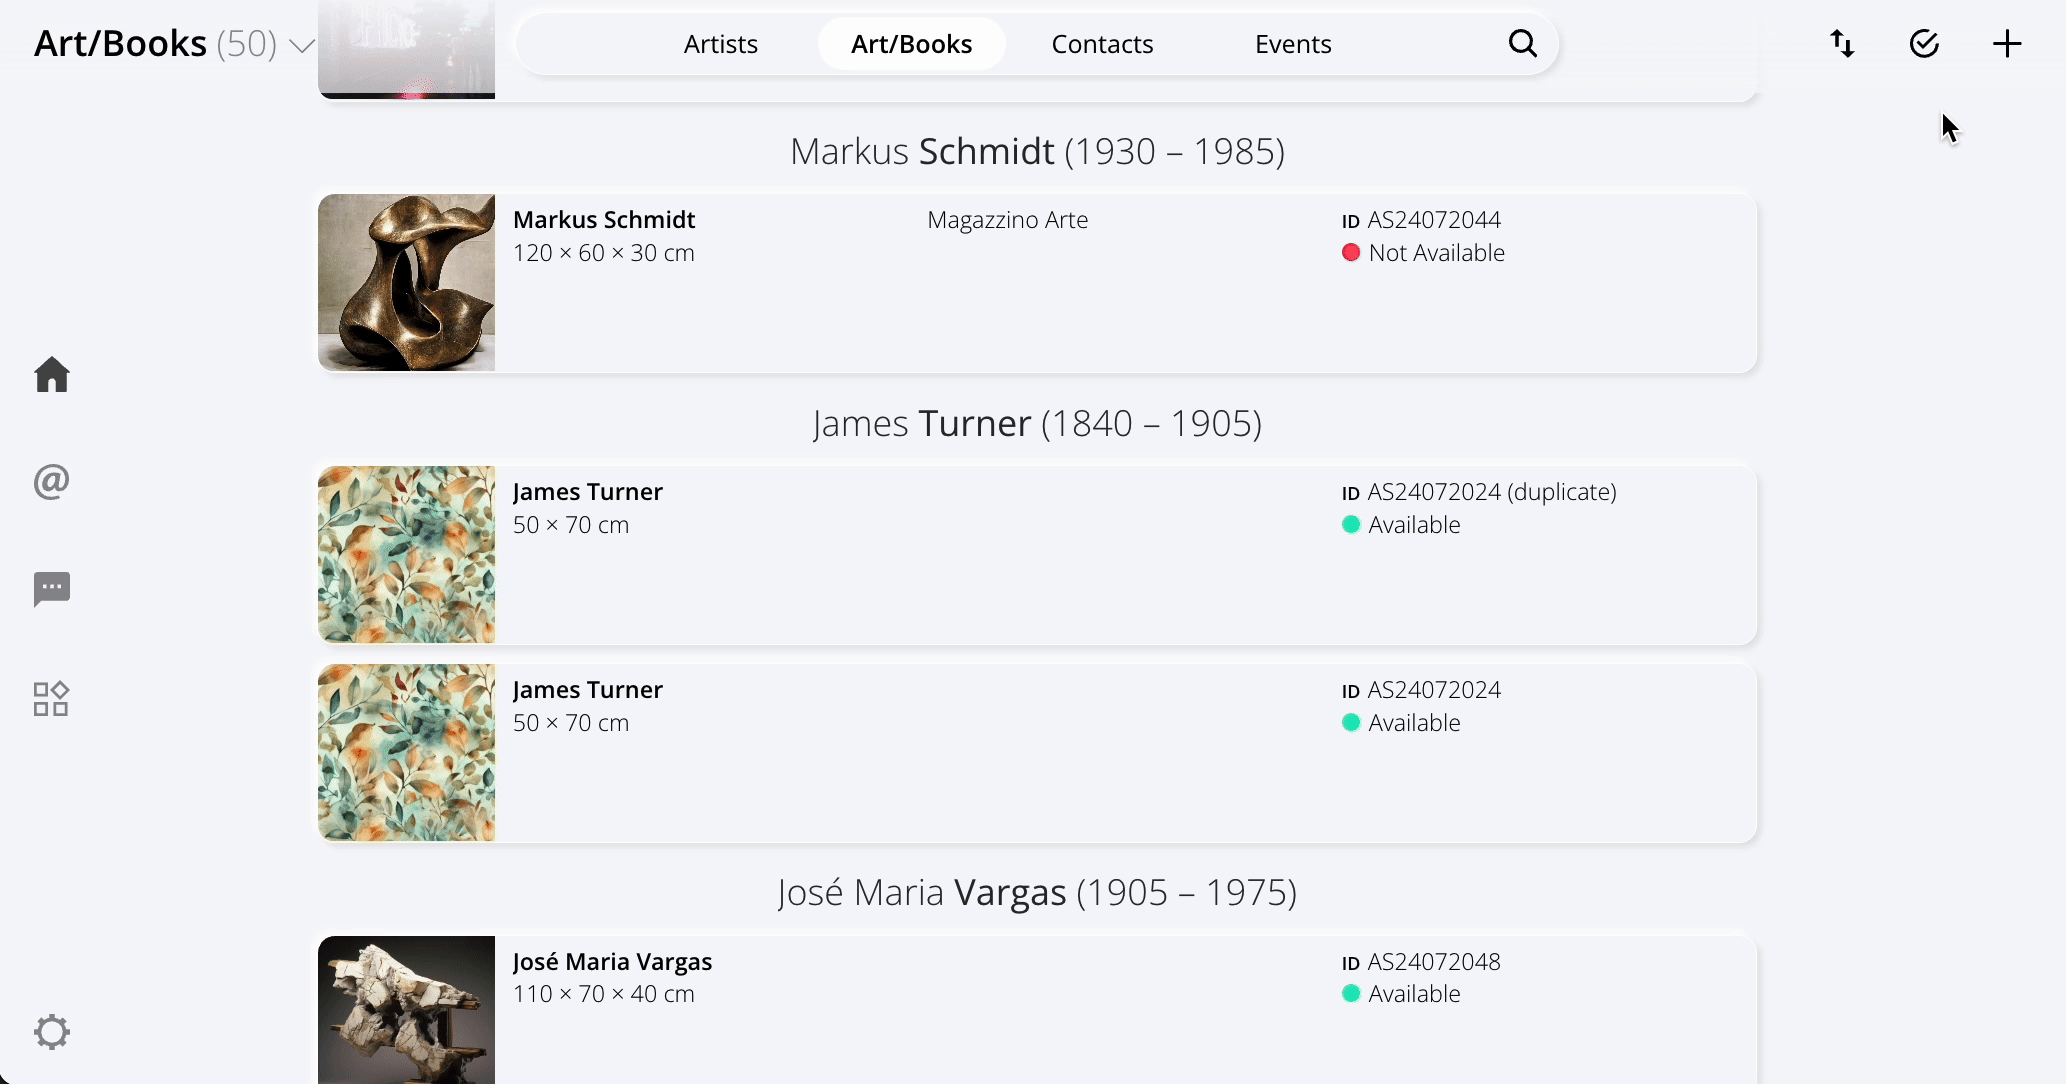The width and height of the screenshot is (2066, 1084).
Task: Click the James Turner (1840 – 1905) heading
Action: (1037, 424)
